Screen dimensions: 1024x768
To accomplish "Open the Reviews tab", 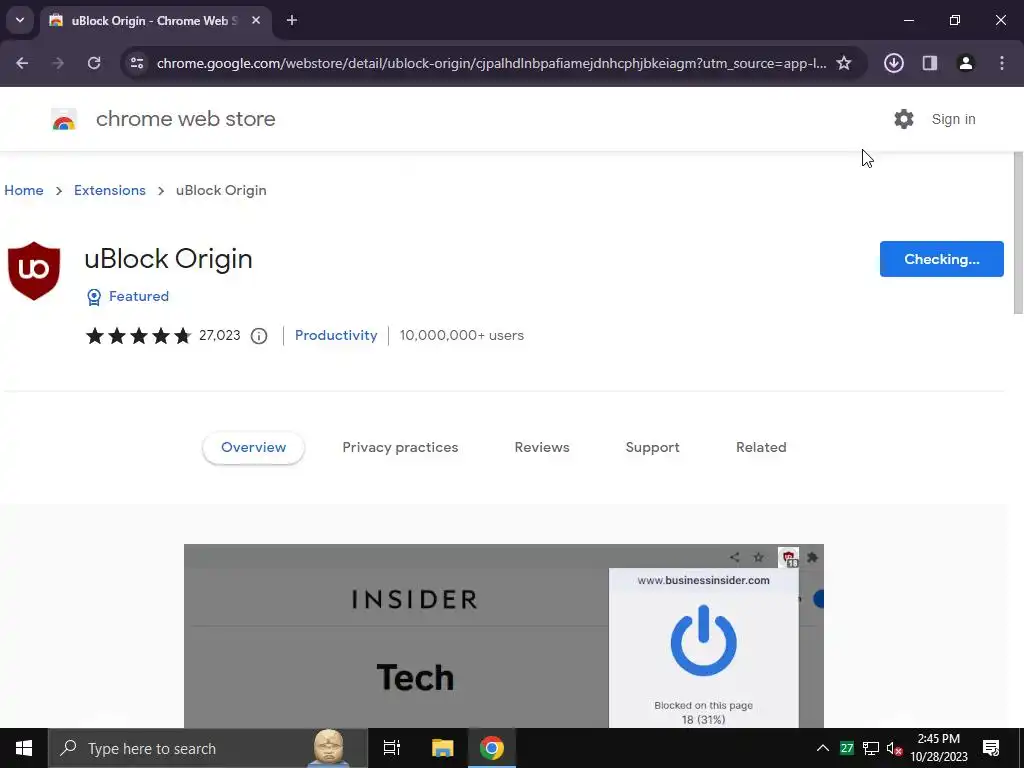I will click(x=542, y=447).
